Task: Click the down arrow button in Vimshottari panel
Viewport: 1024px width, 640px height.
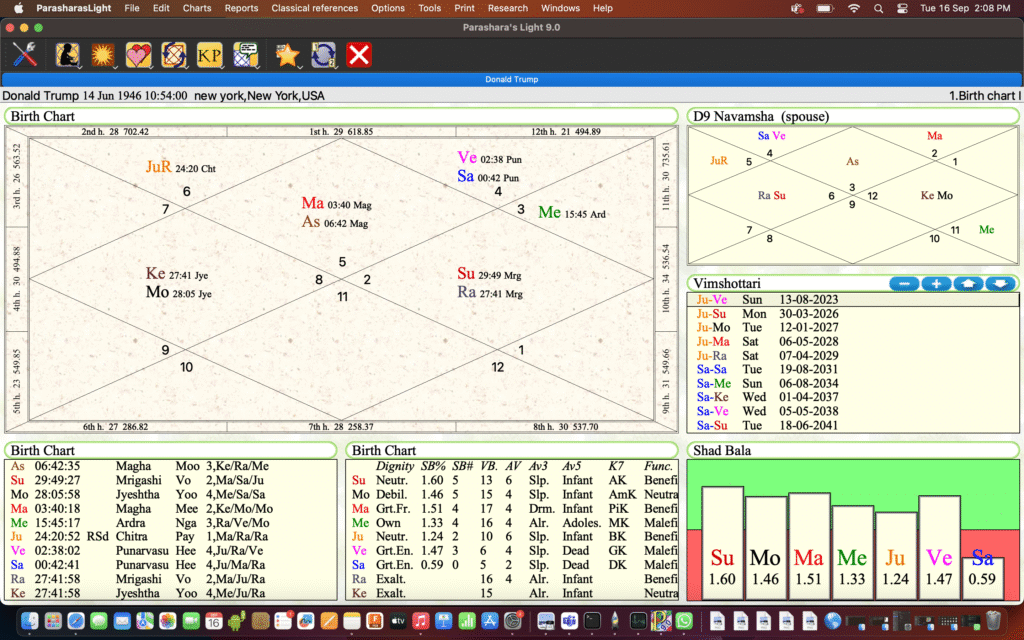Action: point(1000,283)
